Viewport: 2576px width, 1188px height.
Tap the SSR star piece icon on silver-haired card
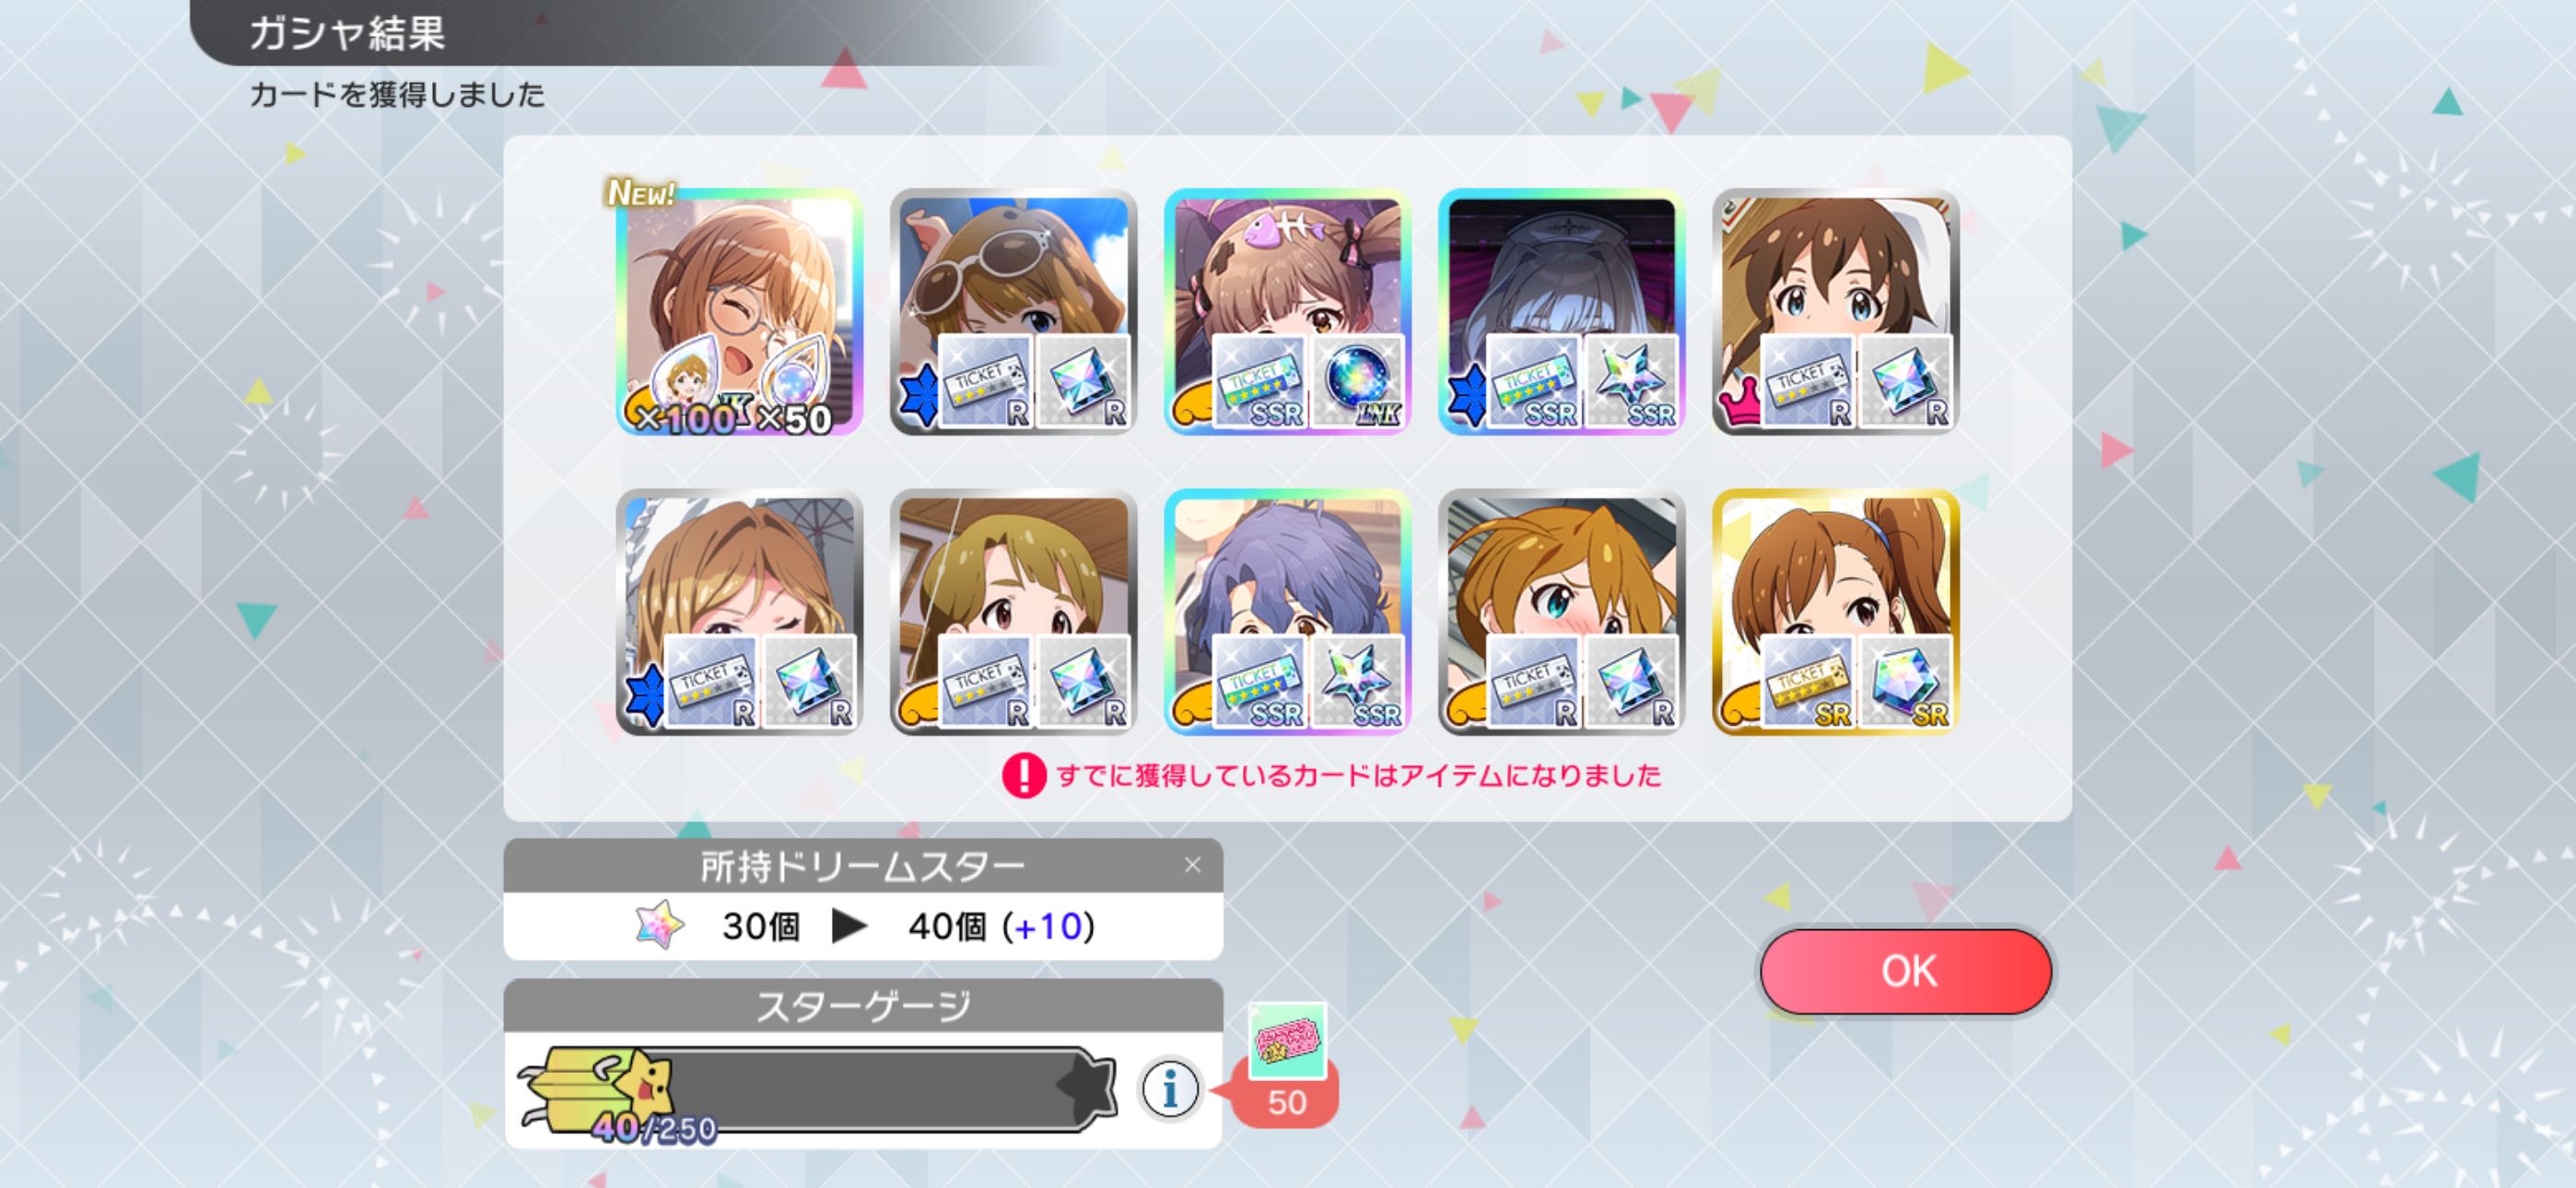click(x=1631, y=381)
